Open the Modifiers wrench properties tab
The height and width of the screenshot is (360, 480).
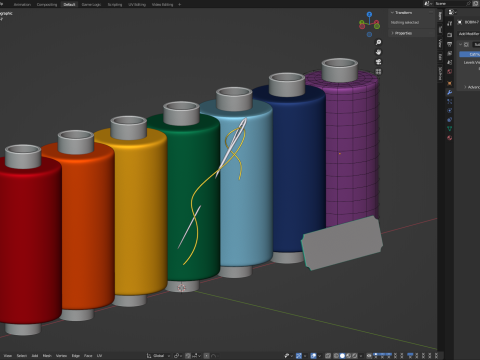449,92
